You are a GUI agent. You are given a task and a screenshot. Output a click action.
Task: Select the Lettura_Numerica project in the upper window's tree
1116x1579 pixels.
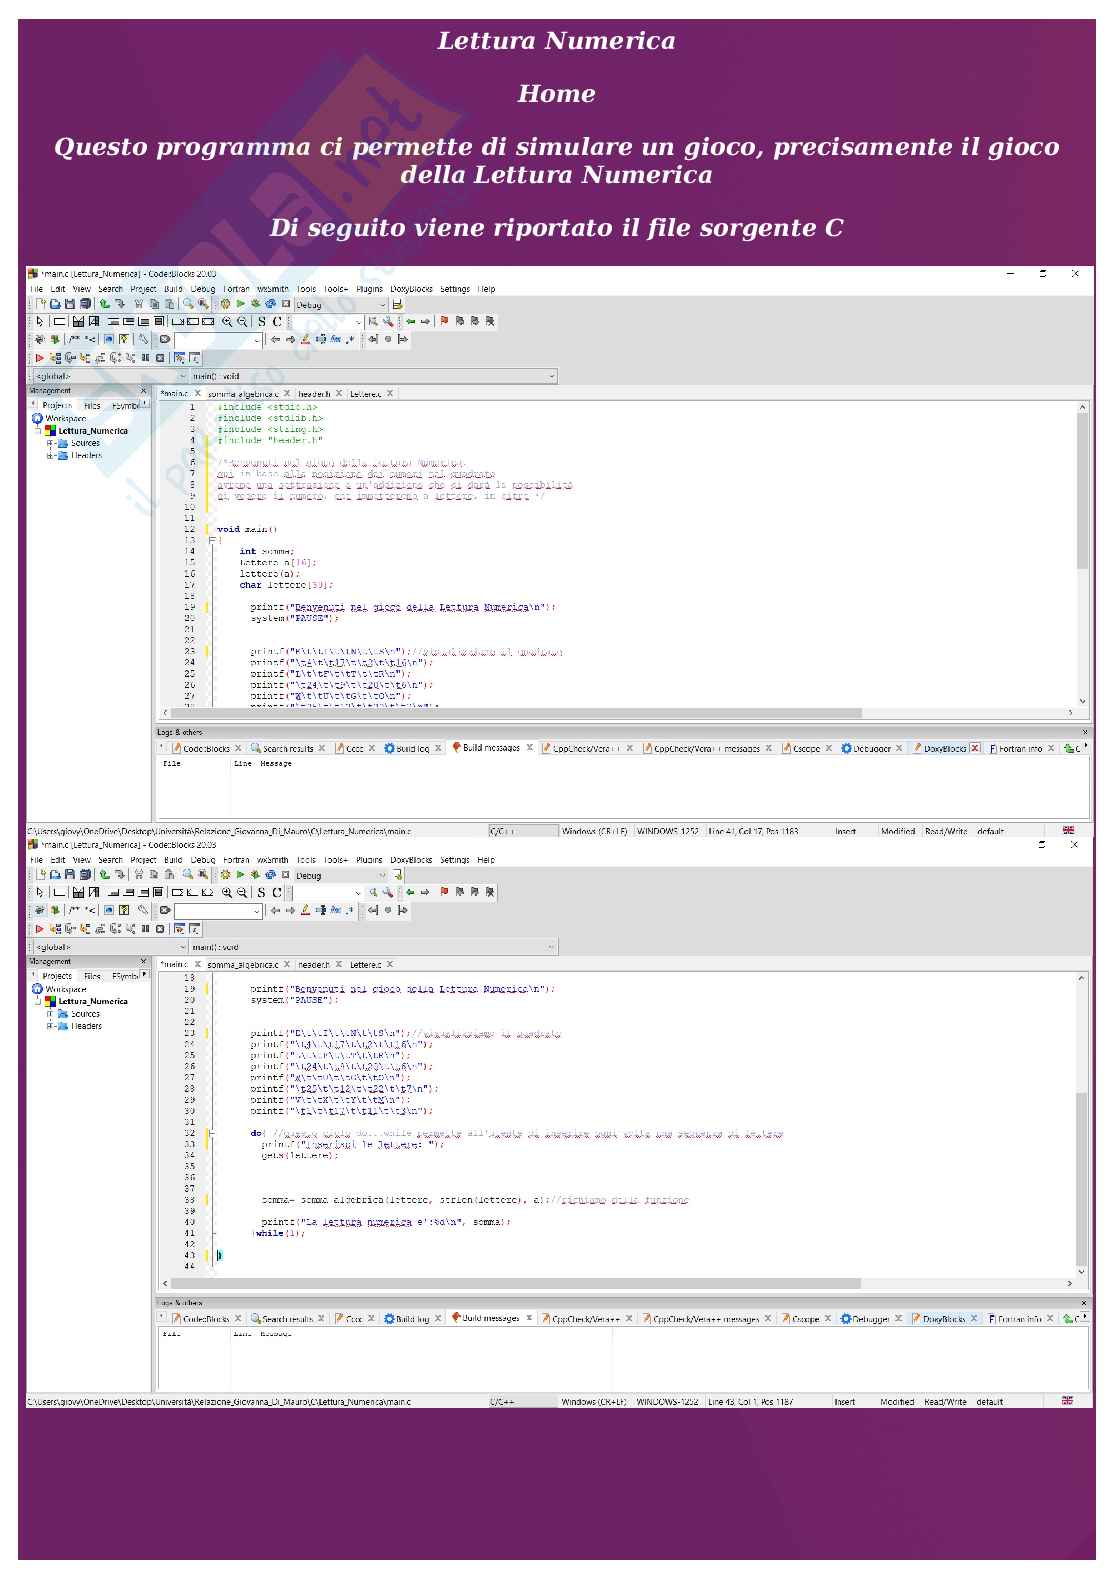point(92,431)
